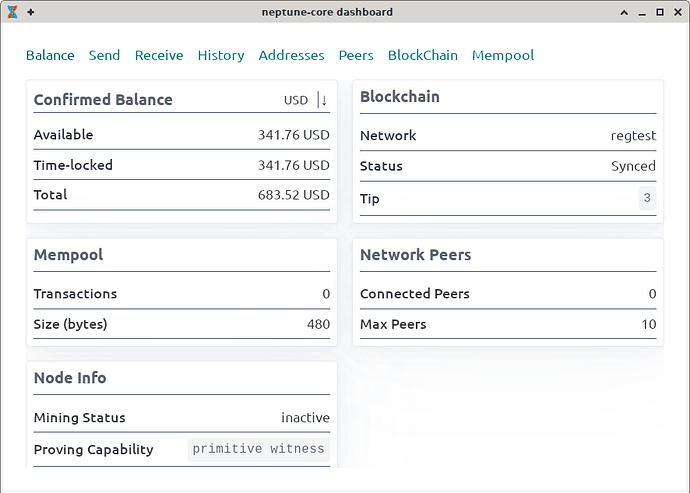Maximize the dashboard window
This screenshot has width=690, height=493.
click(x=660, y=12)
